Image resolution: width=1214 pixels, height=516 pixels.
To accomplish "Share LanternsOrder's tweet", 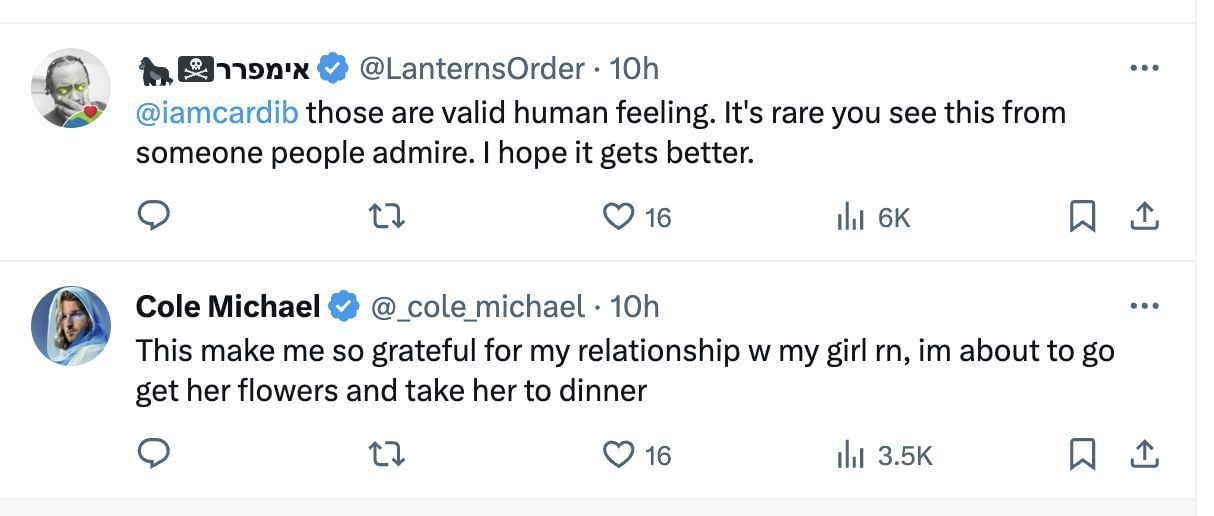I will pos(1145,216).
